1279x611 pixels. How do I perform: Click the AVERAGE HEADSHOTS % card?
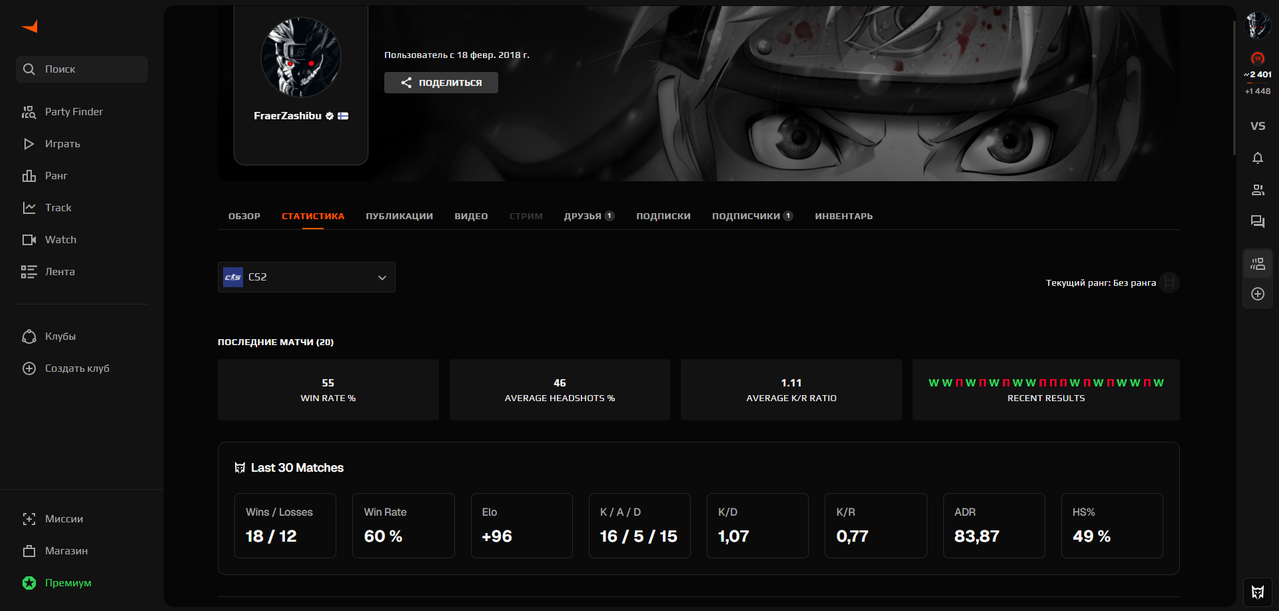(x=560, y=390)
